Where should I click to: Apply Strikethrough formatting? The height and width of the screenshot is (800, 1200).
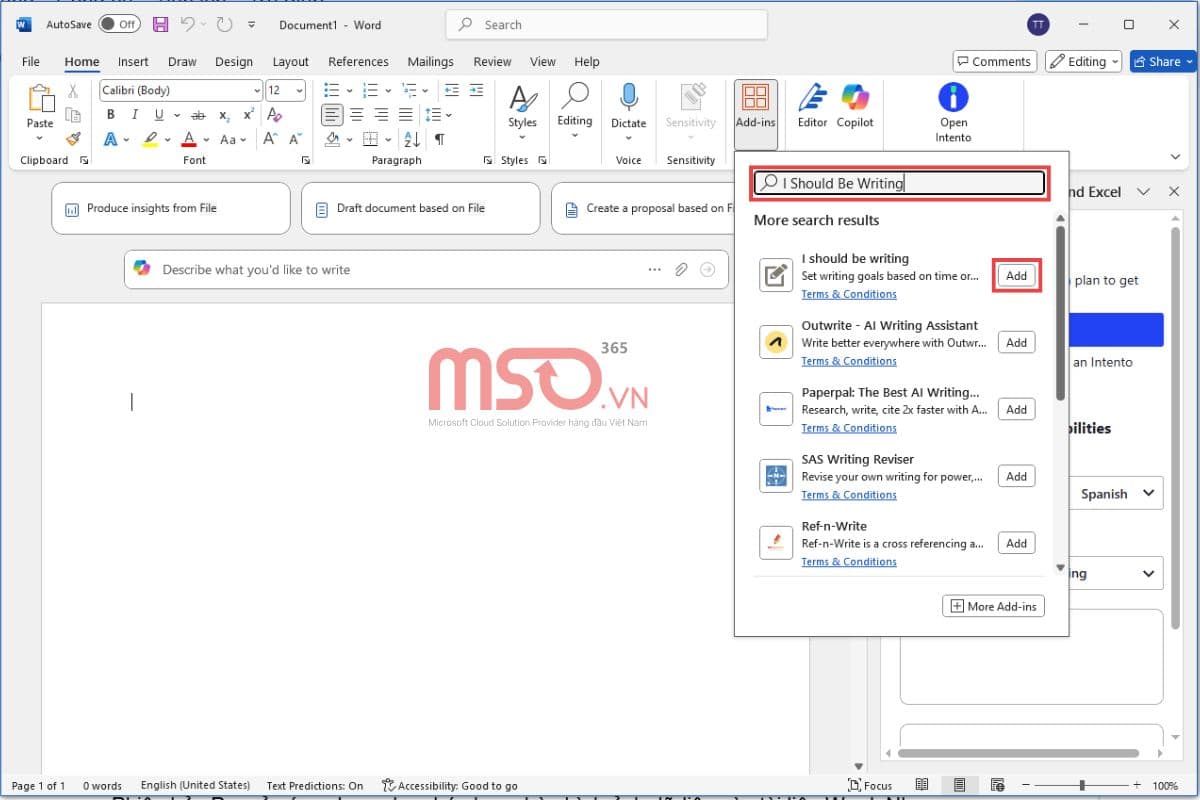197,115
